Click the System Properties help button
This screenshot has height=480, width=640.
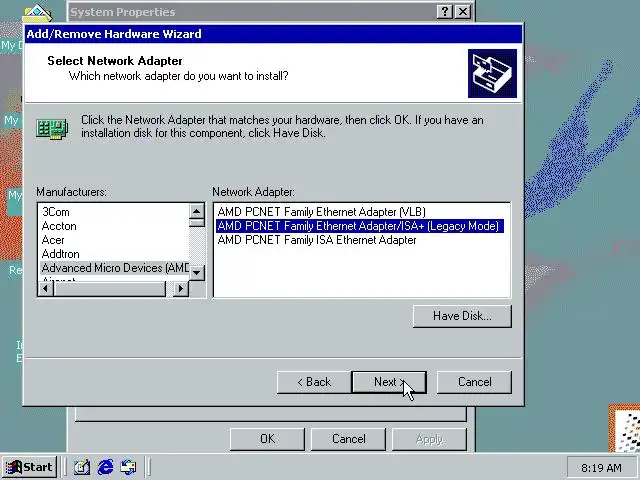(445, 11)
